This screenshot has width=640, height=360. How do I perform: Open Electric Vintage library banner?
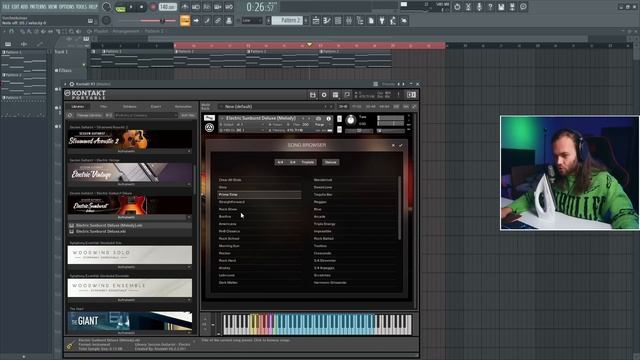point(129,172)
